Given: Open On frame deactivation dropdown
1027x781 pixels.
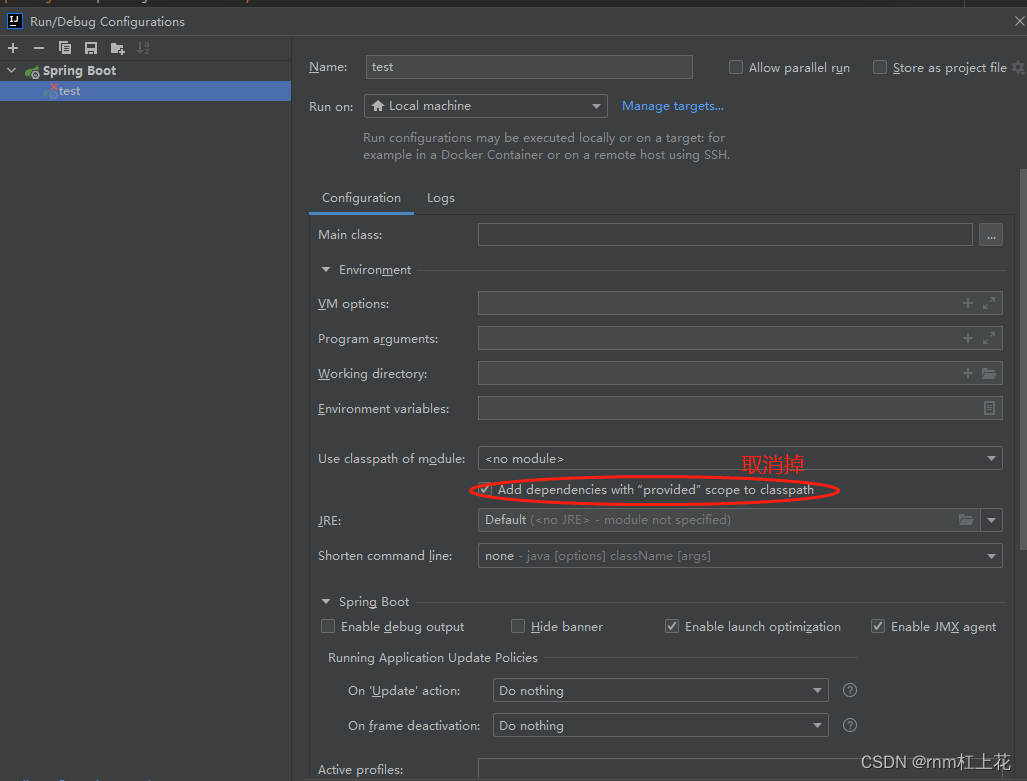Looking at the screenshot, I should 660,725.
